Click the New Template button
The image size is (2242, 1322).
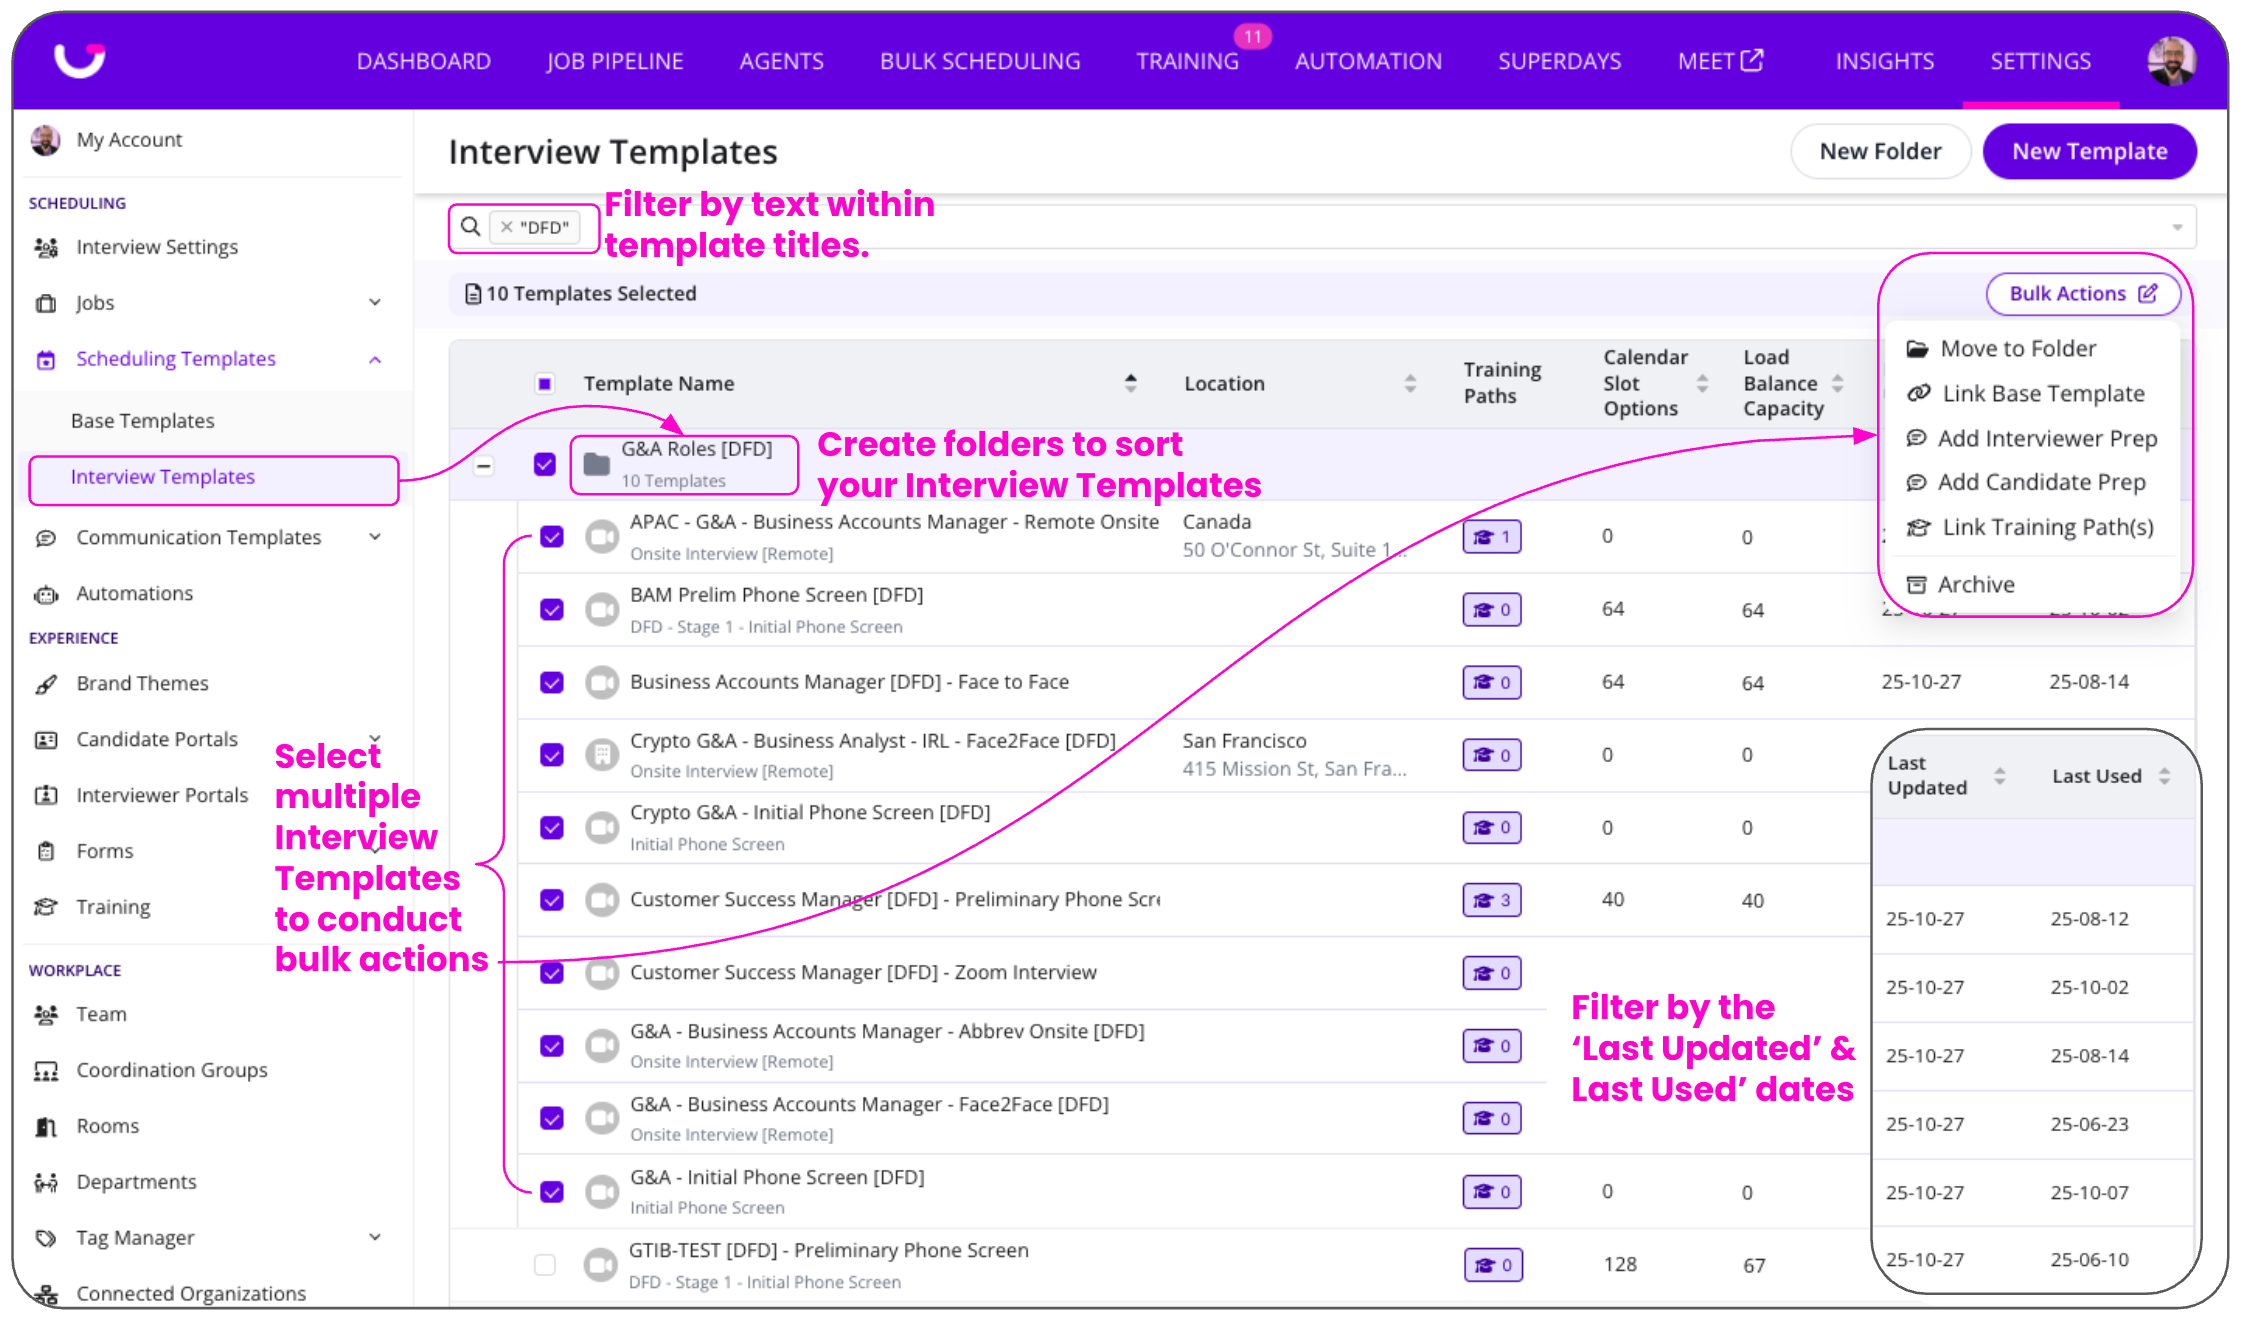pos(2089,152)
